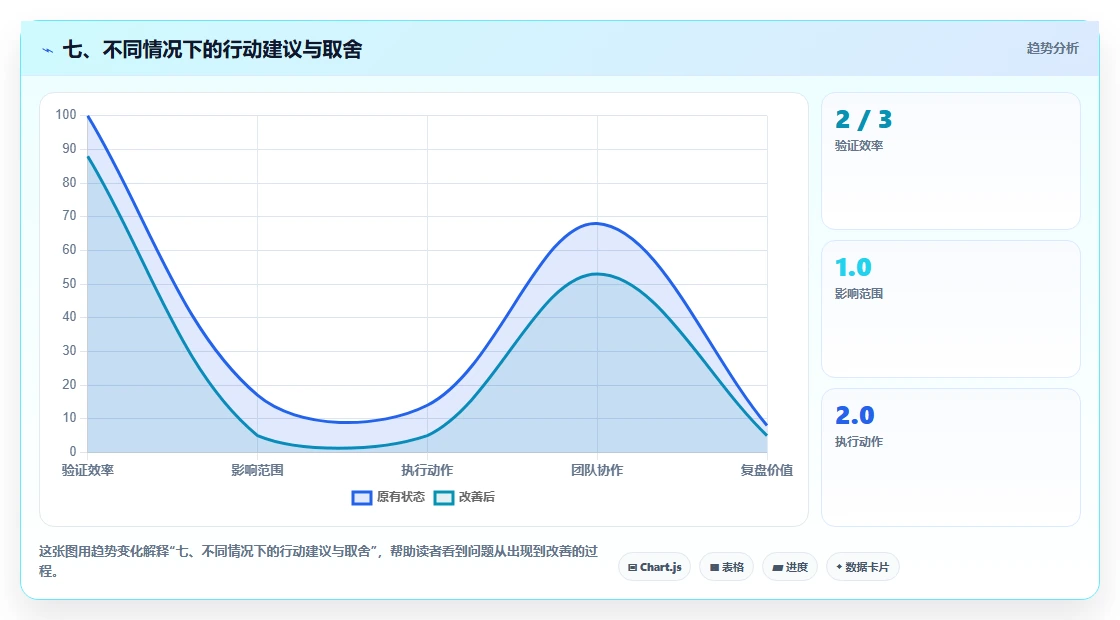Click the 原有状态 line peak at 团队协作

pyautogui.click(x=597, y=224)
